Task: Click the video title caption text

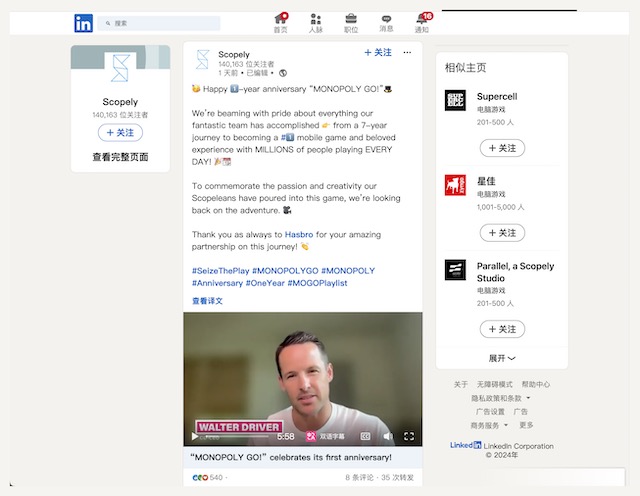Action: [x=291, y=457]
